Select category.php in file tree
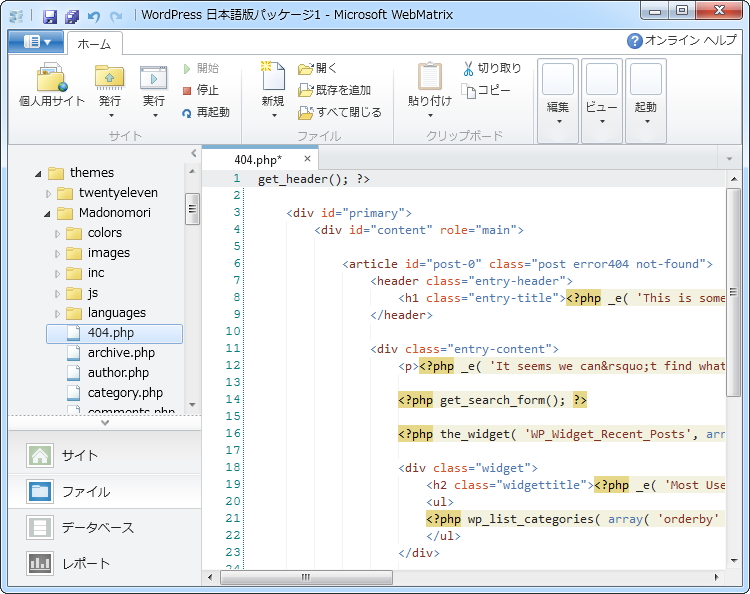750x594 pixels. point(125,393)
